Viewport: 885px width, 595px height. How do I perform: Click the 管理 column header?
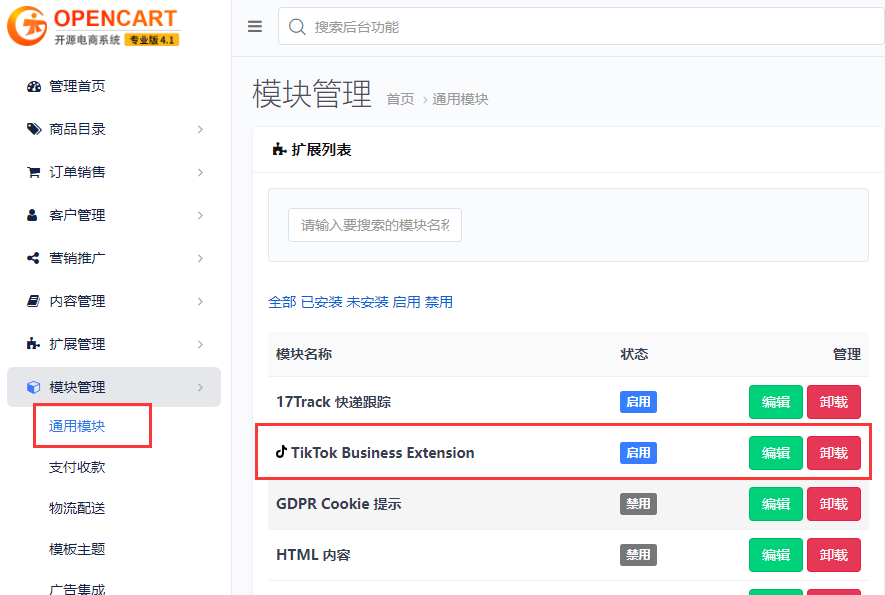[847, 354]
